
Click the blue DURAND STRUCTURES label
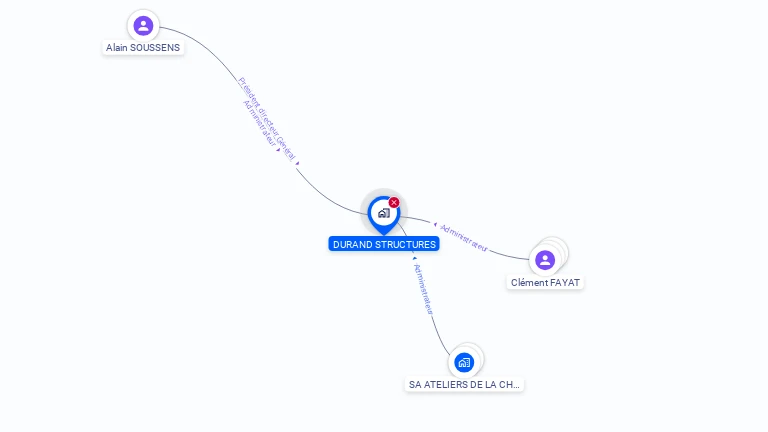click(x=384, y=244)
